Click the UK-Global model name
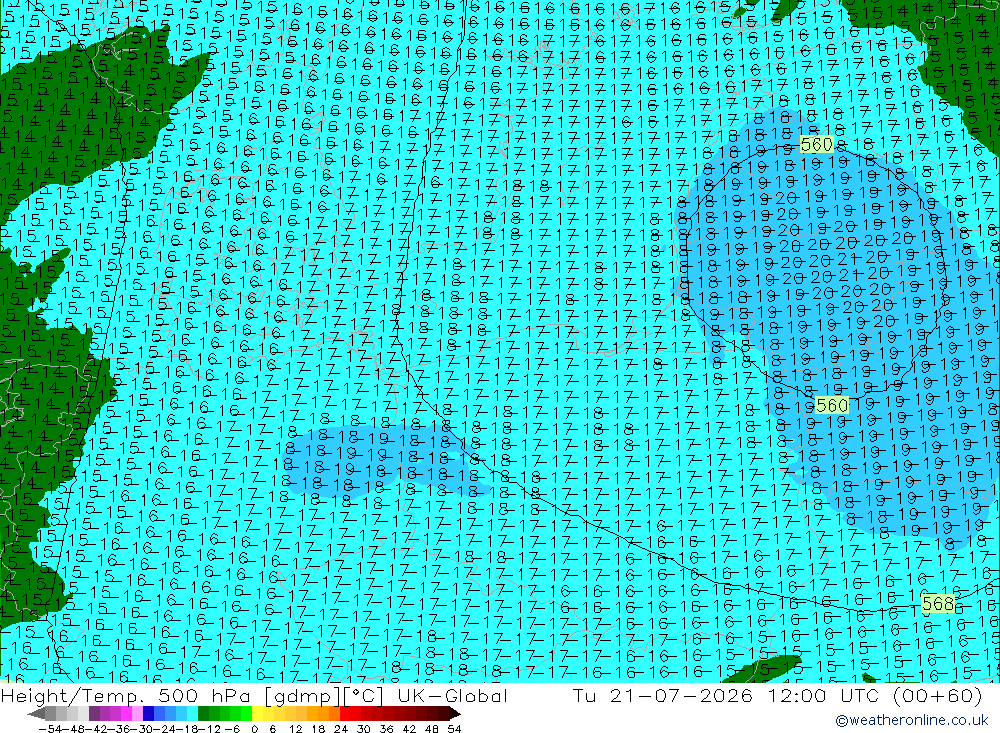The width and height of the screenshot is (1000, 733). coord(452,695)
